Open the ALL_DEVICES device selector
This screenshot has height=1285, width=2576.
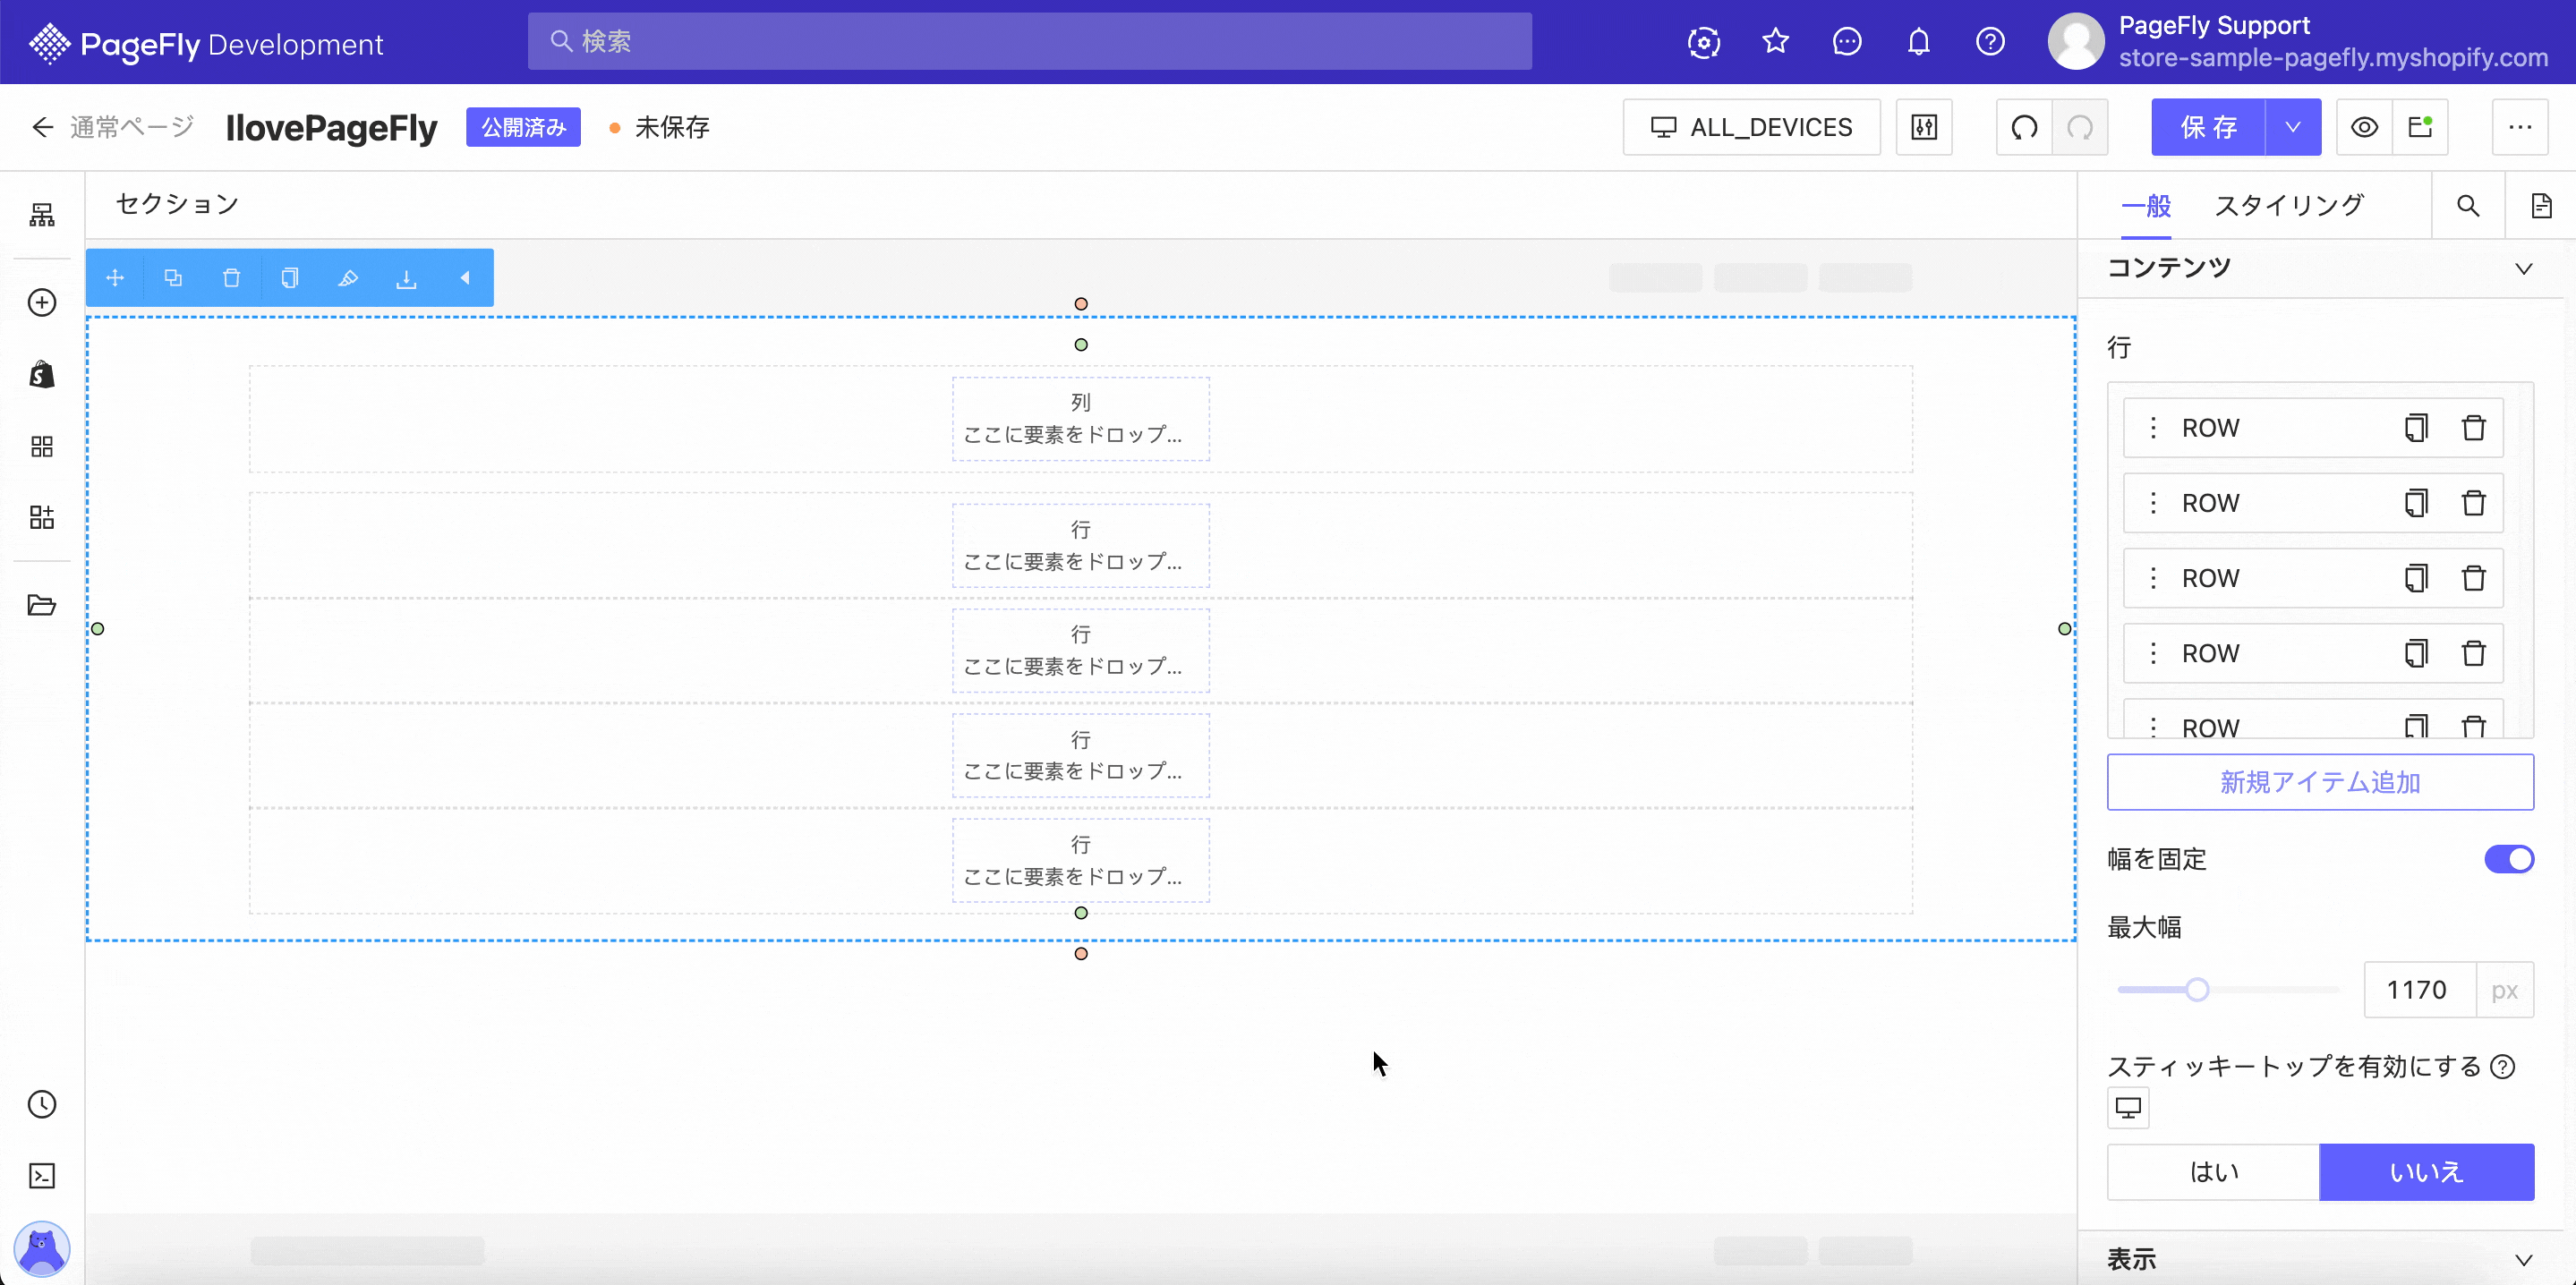tap(1751, 127)
